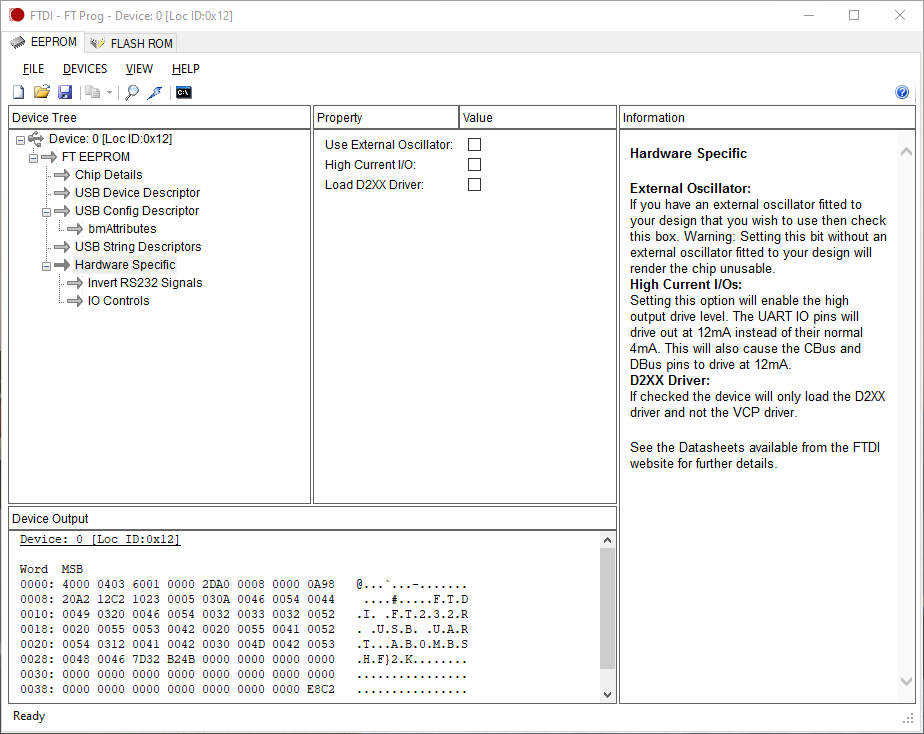Click the High Current I/O label
The height and width of the screenshot is (734, 924).
[370, 165]
